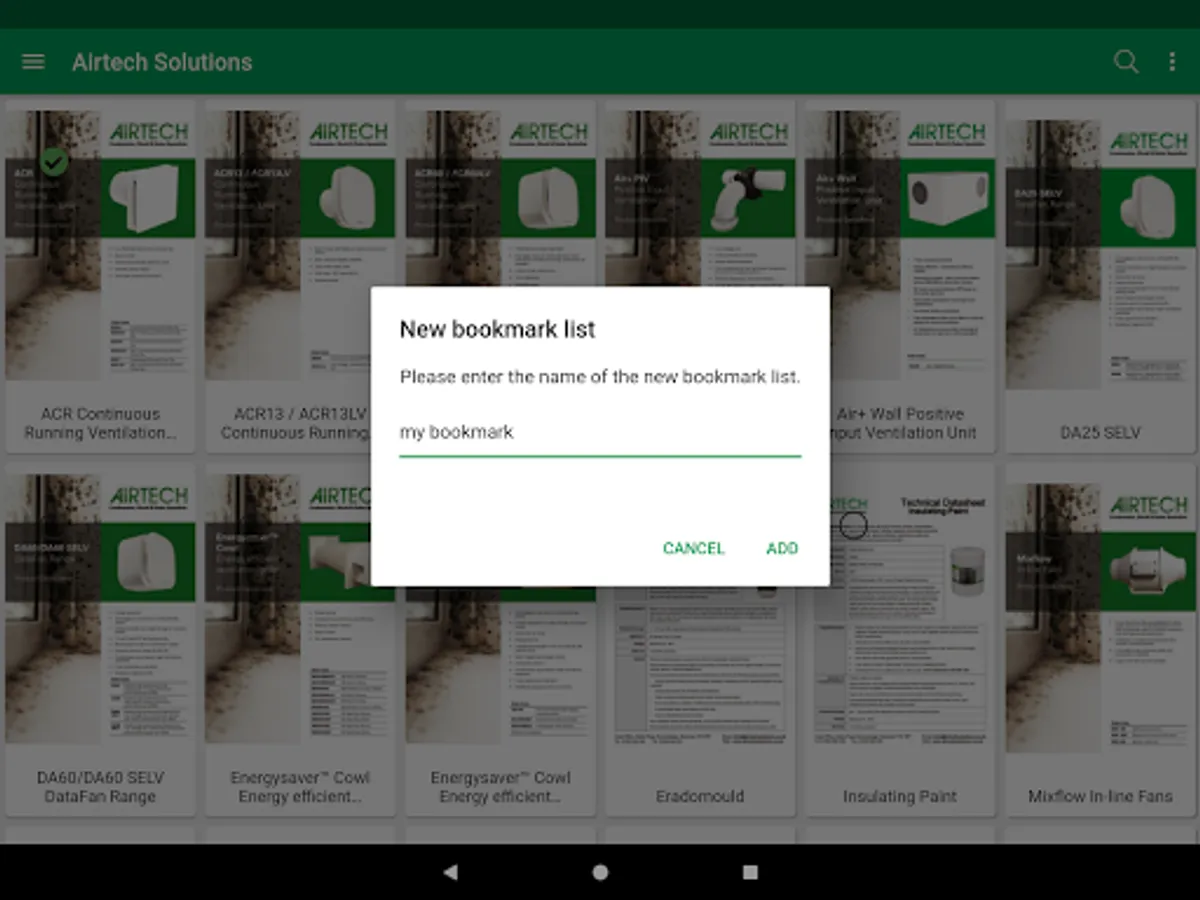Tap the Android recent apps square button
Image resolution: width=1200 pixels, height=900 pixels.
[x=750, y=872]
